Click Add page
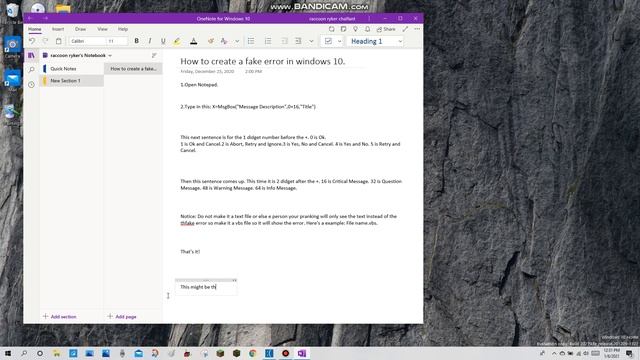This screenshot has height=360, width=640. (x=122, y=317)
